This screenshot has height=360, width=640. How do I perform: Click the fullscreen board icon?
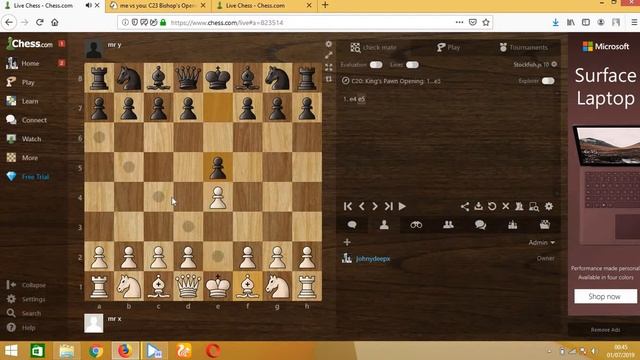point(329,67)
